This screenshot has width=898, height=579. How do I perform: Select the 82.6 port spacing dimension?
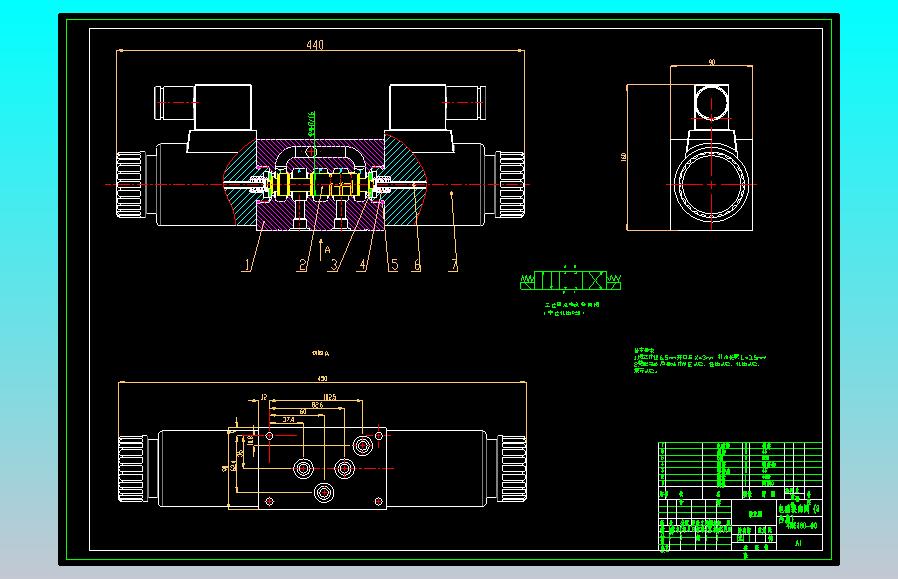coord(317,405)
